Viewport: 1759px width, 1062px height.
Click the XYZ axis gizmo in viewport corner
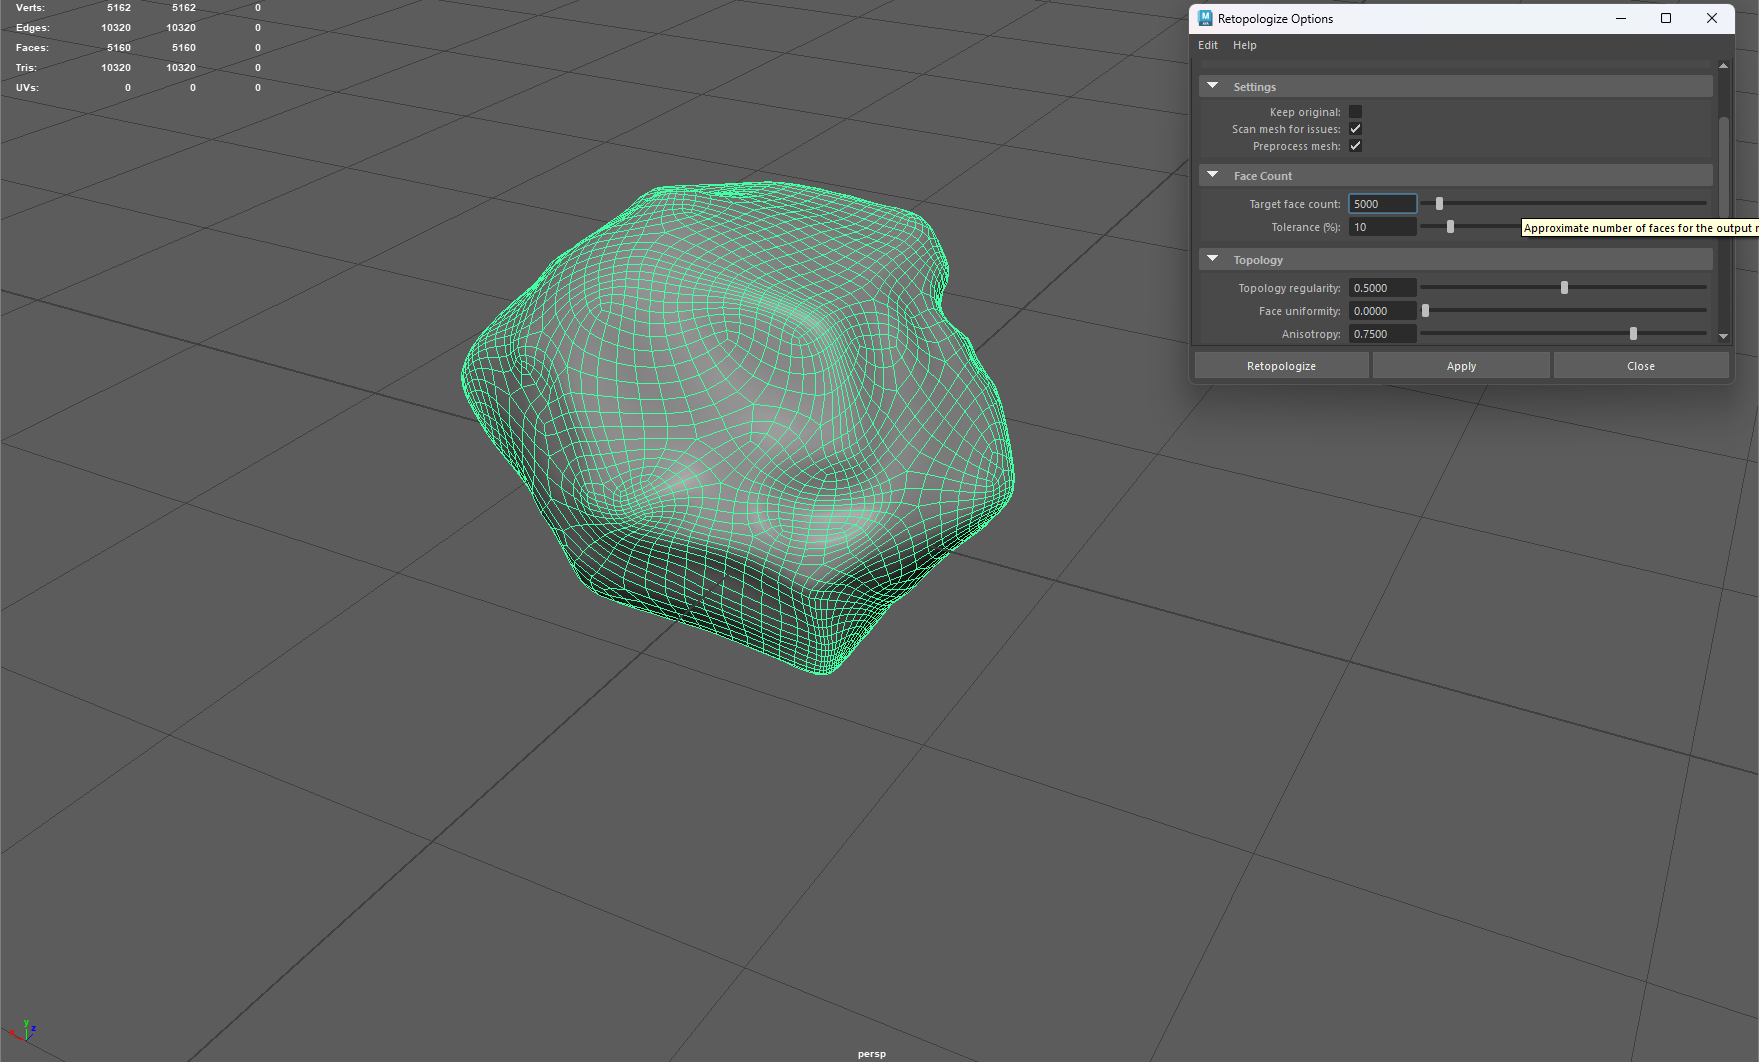pyautogui.click(x=23, y=1032)
